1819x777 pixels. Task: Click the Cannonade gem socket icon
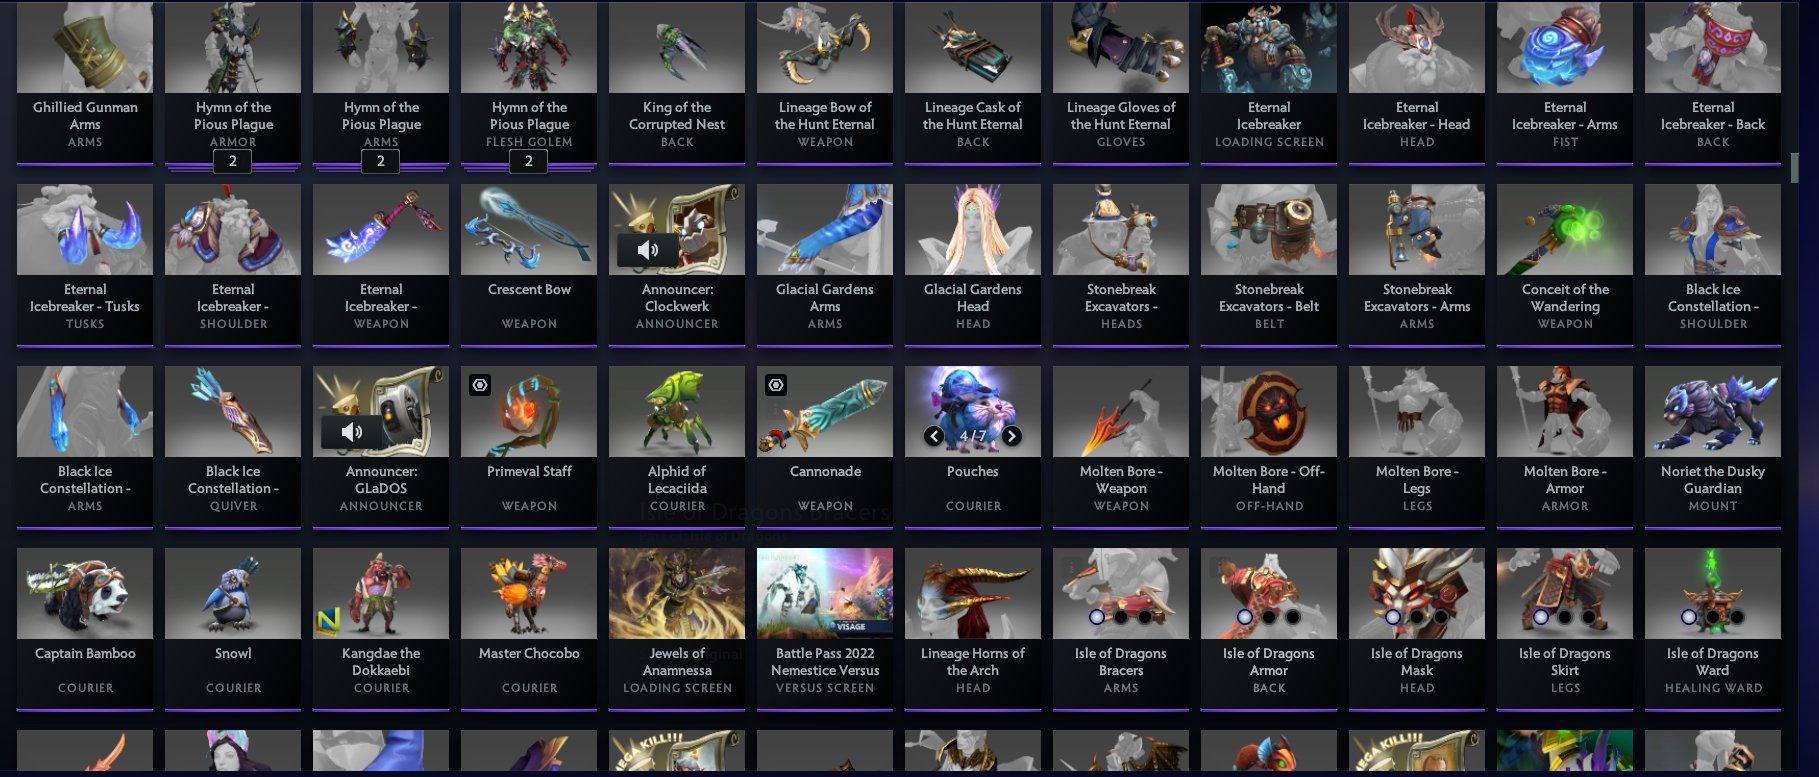click(x=776, y=385)
